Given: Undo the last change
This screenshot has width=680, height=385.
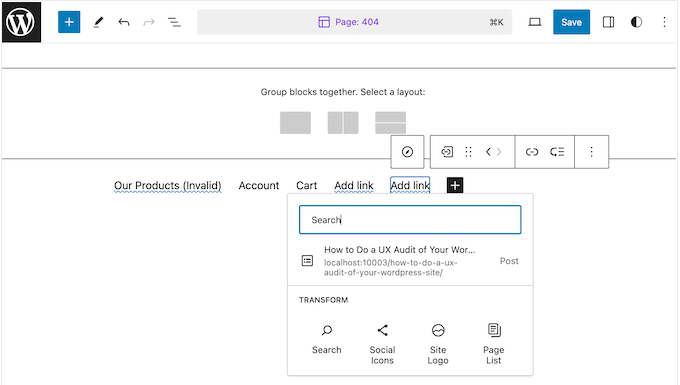Looking at the screenshot, I should (x=124, y=22).
